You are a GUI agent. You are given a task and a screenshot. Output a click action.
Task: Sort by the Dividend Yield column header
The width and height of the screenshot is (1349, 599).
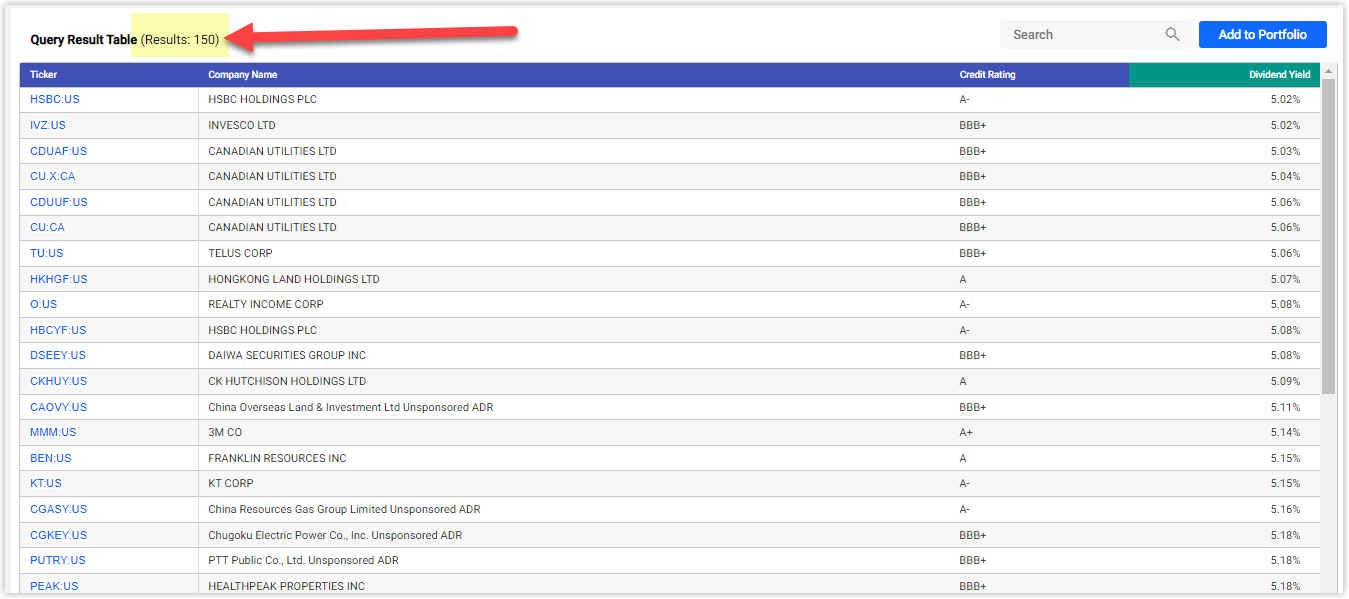pyautogui.click(x=1224, y=75)
